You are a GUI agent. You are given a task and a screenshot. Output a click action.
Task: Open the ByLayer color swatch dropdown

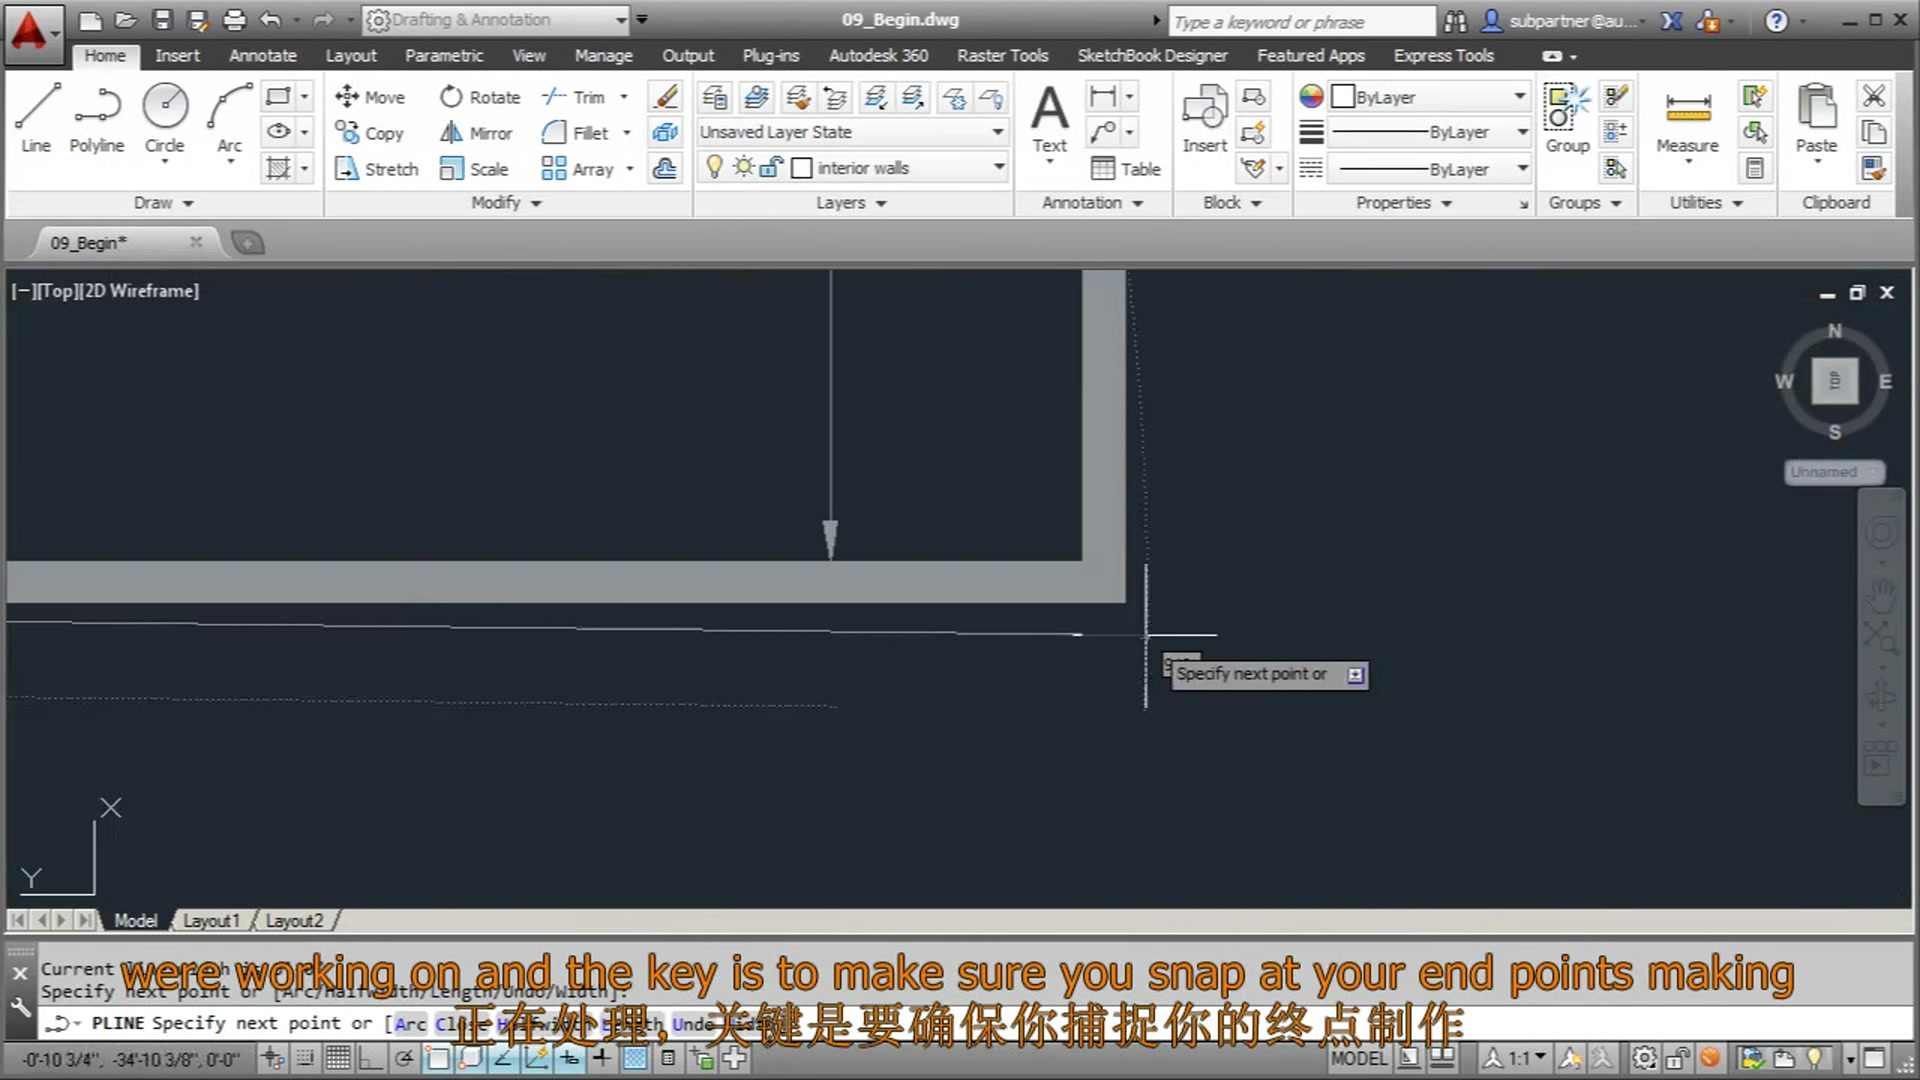click(x=1521, y=96)
